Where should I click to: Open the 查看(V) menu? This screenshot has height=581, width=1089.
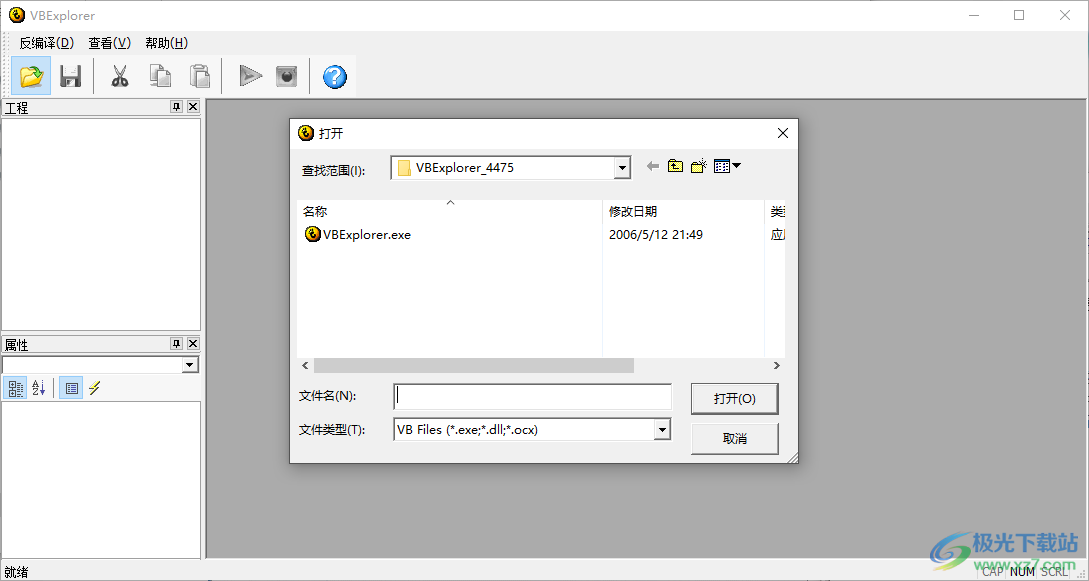pos(110,43)
